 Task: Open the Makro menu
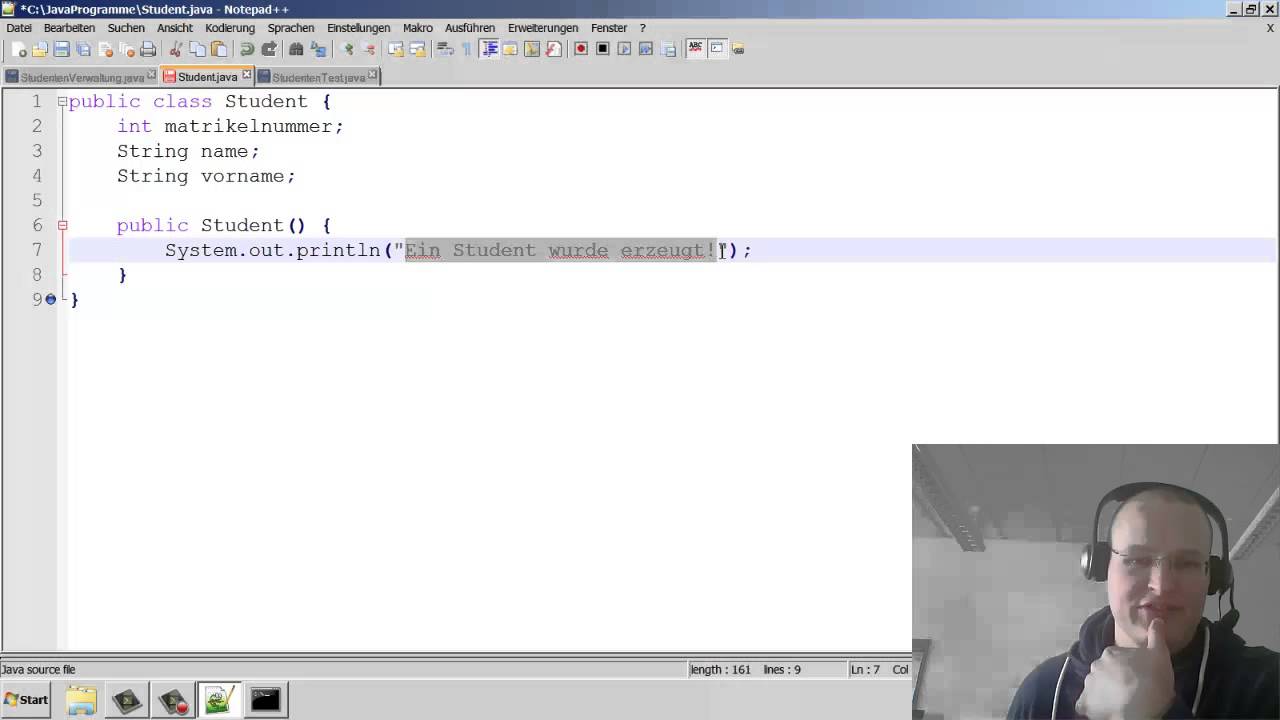(x=418, y=28)
